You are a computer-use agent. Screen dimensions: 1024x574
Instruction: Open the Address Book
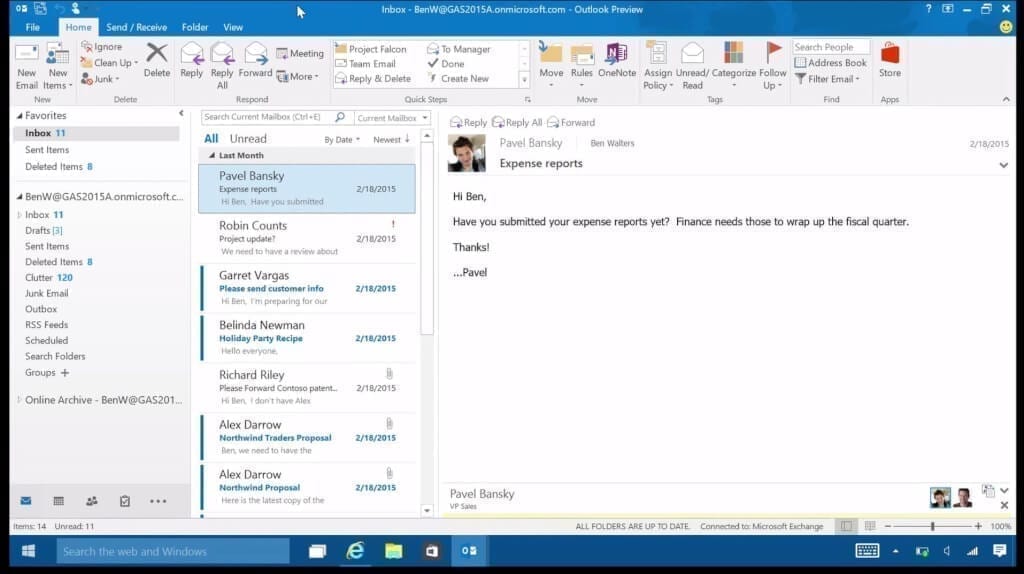pos(830,63)
